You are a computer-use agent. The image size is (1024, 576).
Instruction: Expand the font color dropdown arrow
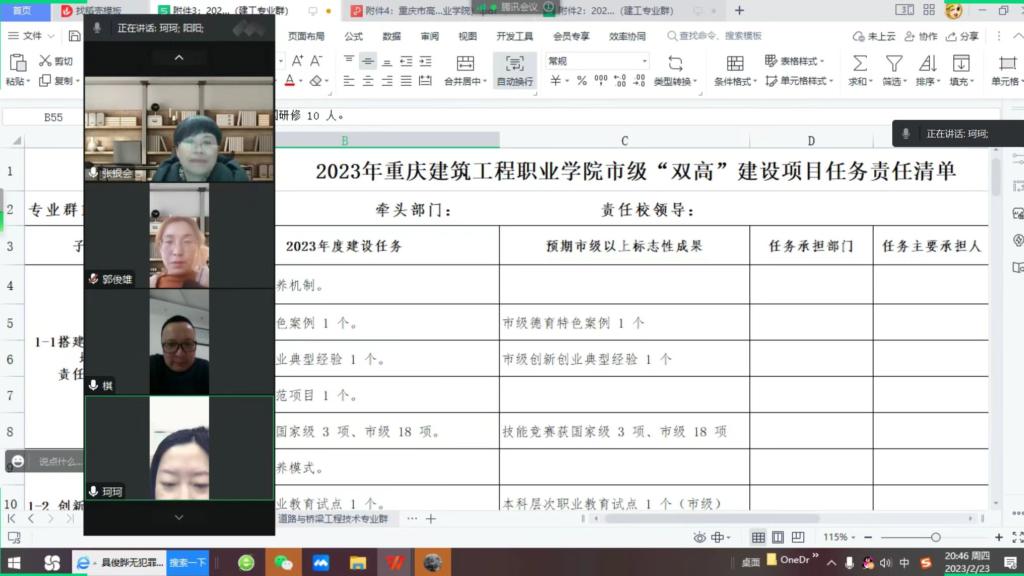(x=300, y=81)
